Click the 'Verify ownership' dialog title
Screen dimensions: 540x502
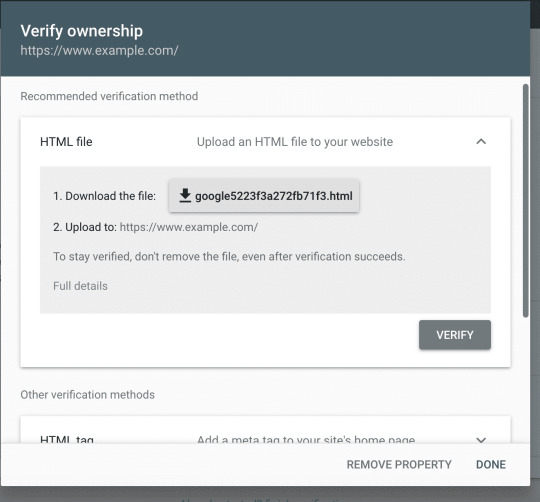tap(82, 31)
